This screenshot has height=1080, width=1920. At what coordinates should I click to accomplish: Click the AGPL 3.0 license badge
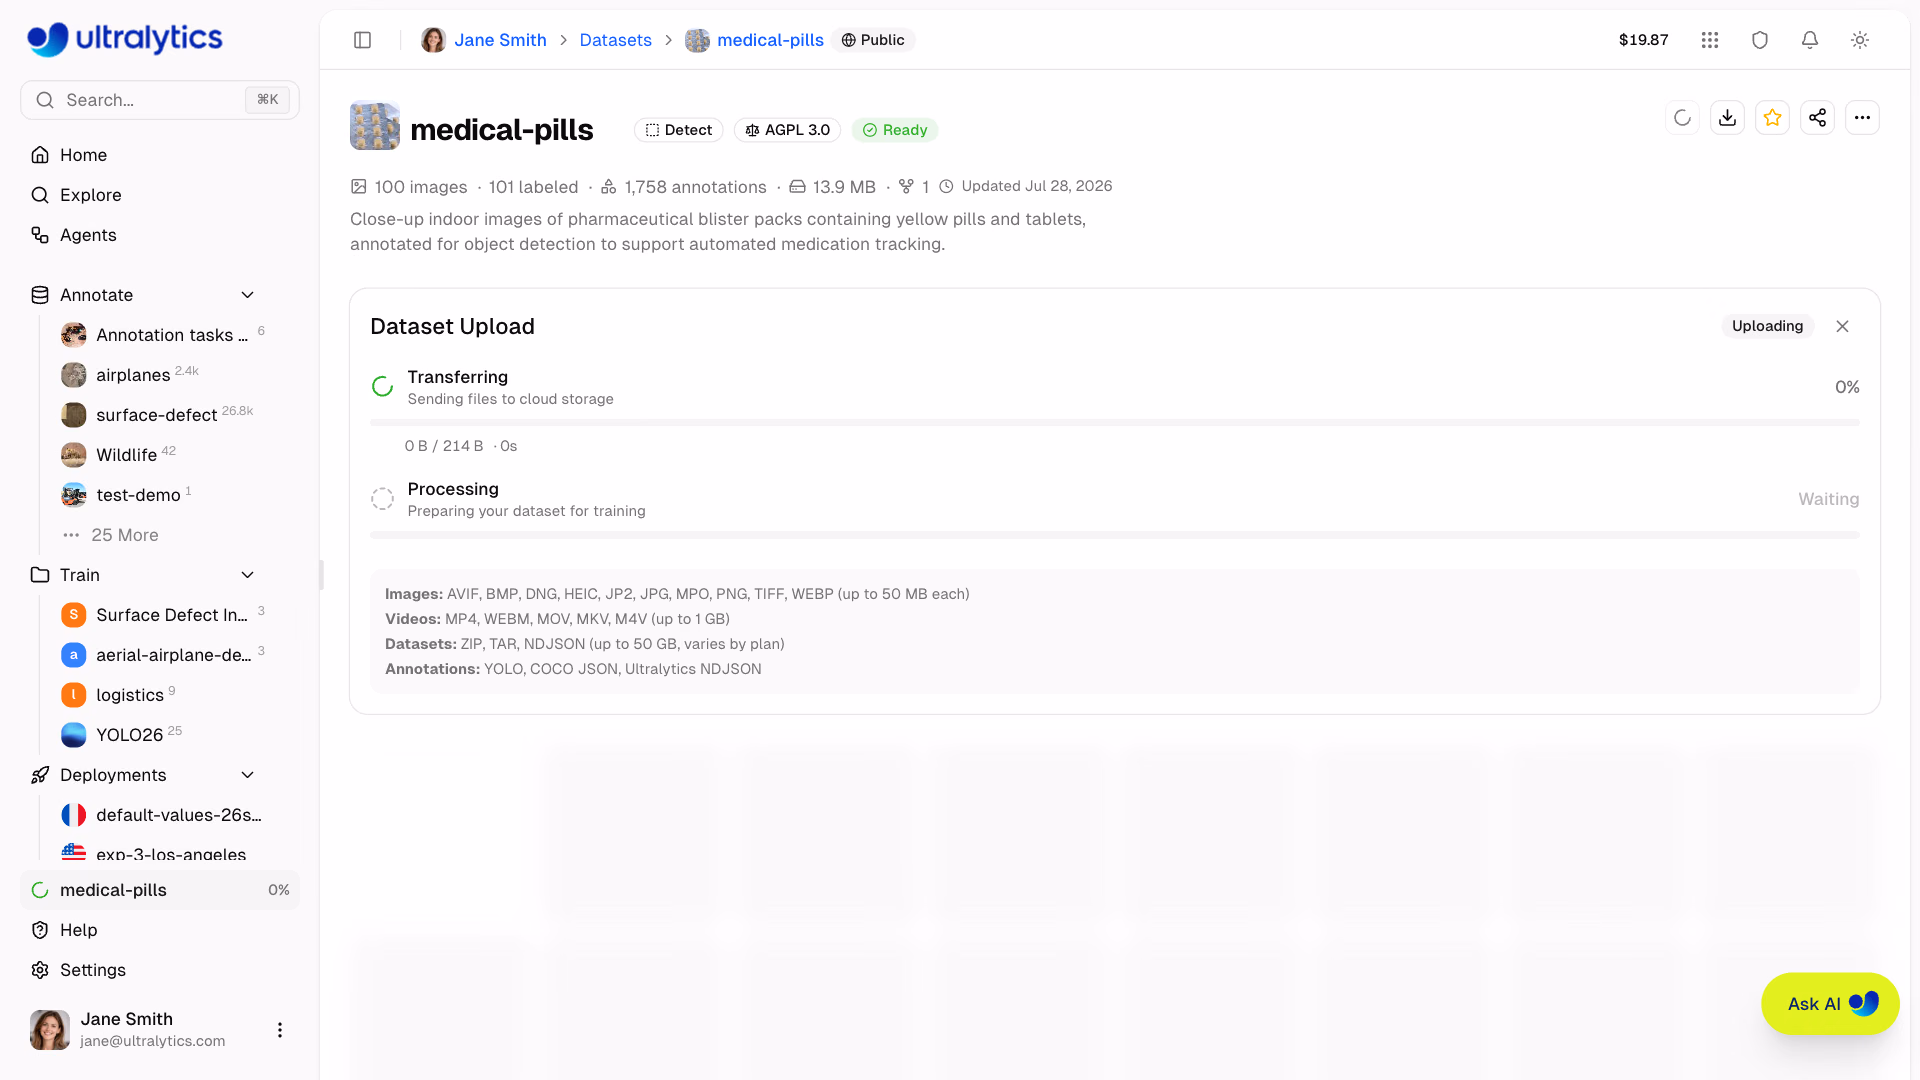click(788, 130)
